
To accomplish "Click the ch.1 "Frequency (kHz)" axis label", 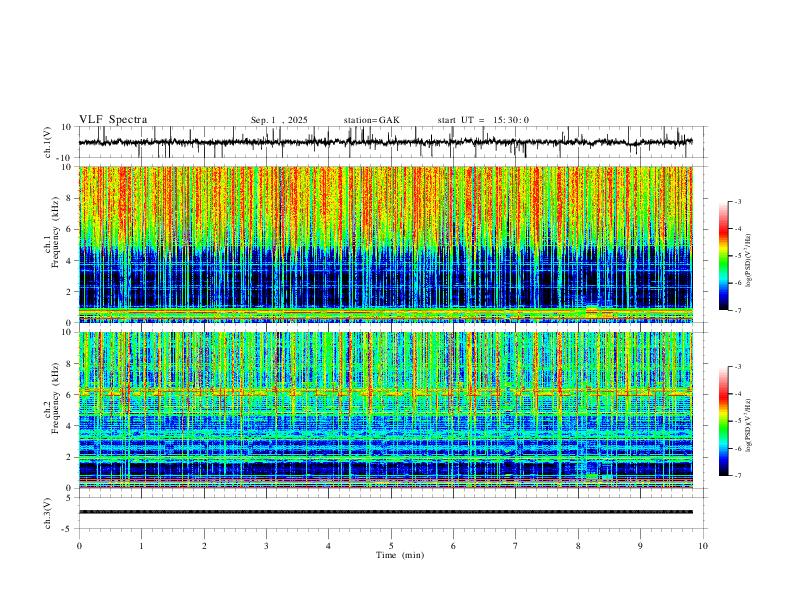I will (55, 233).
